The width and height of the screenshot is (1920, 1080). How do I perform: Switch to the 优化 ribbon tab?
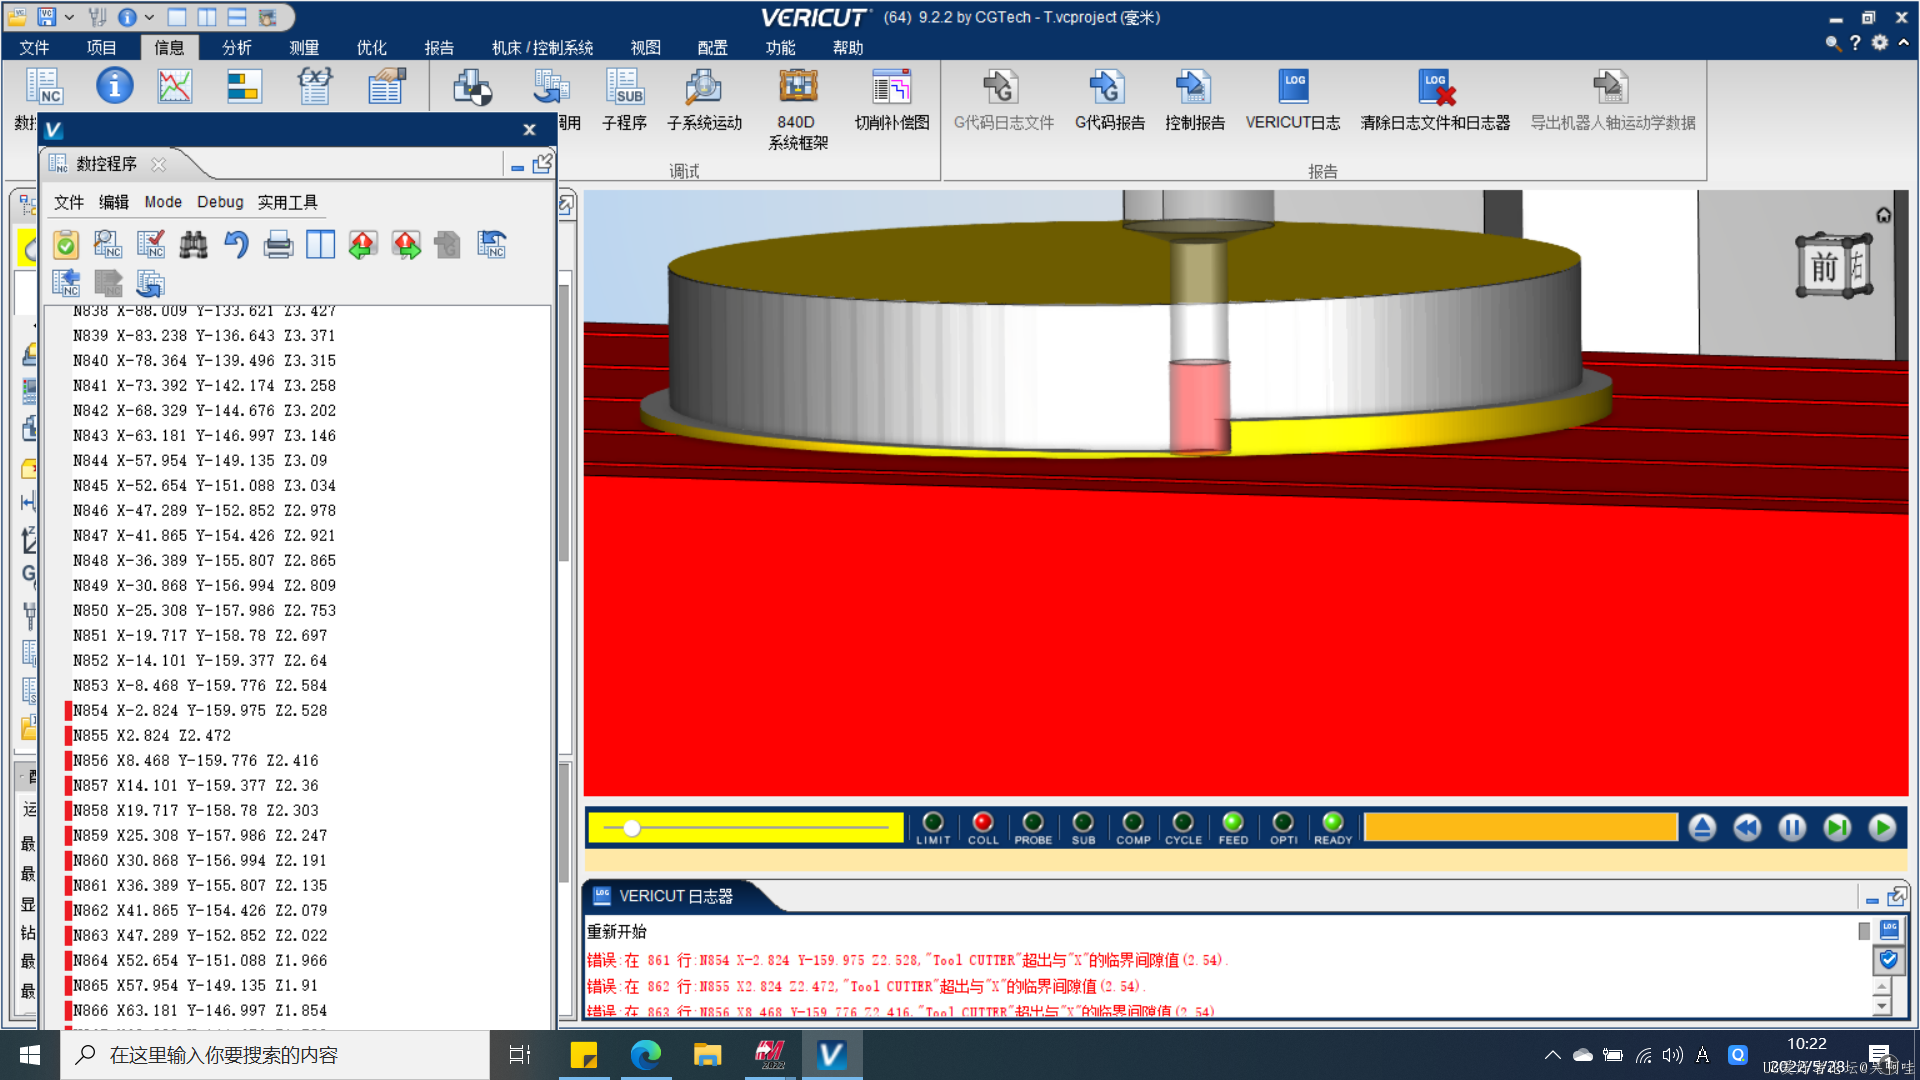[x=371, y=47]
